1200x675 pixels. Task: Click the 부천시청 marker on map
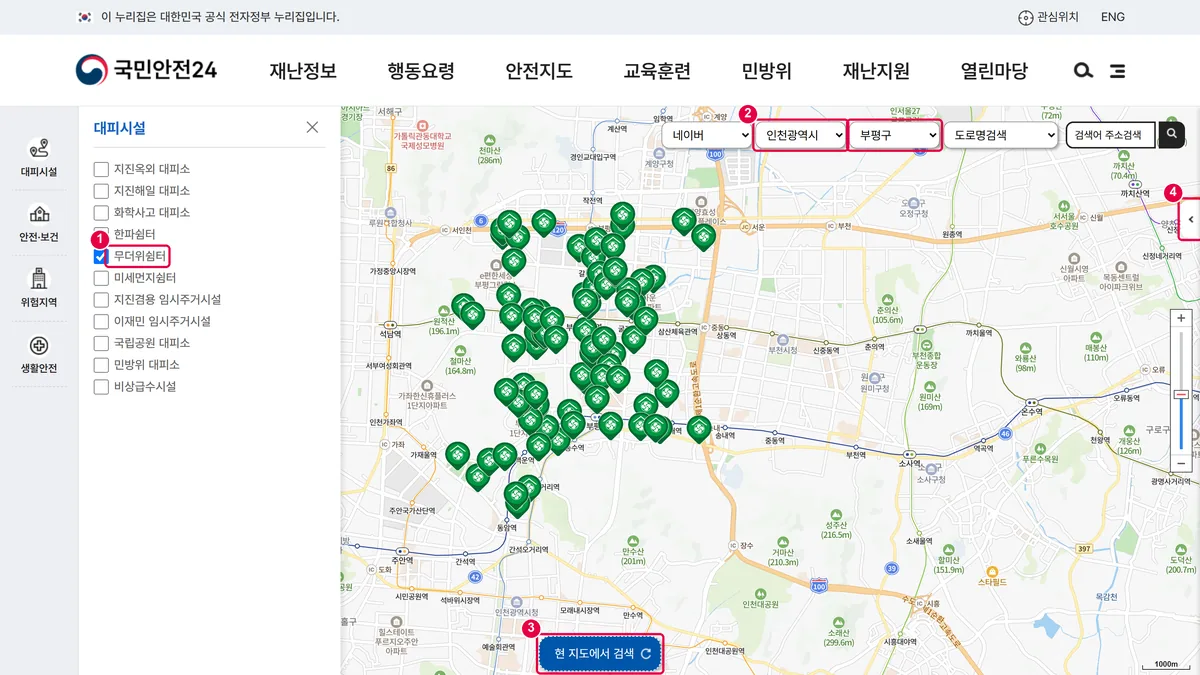pyautogui.click(x=783, y=343)
